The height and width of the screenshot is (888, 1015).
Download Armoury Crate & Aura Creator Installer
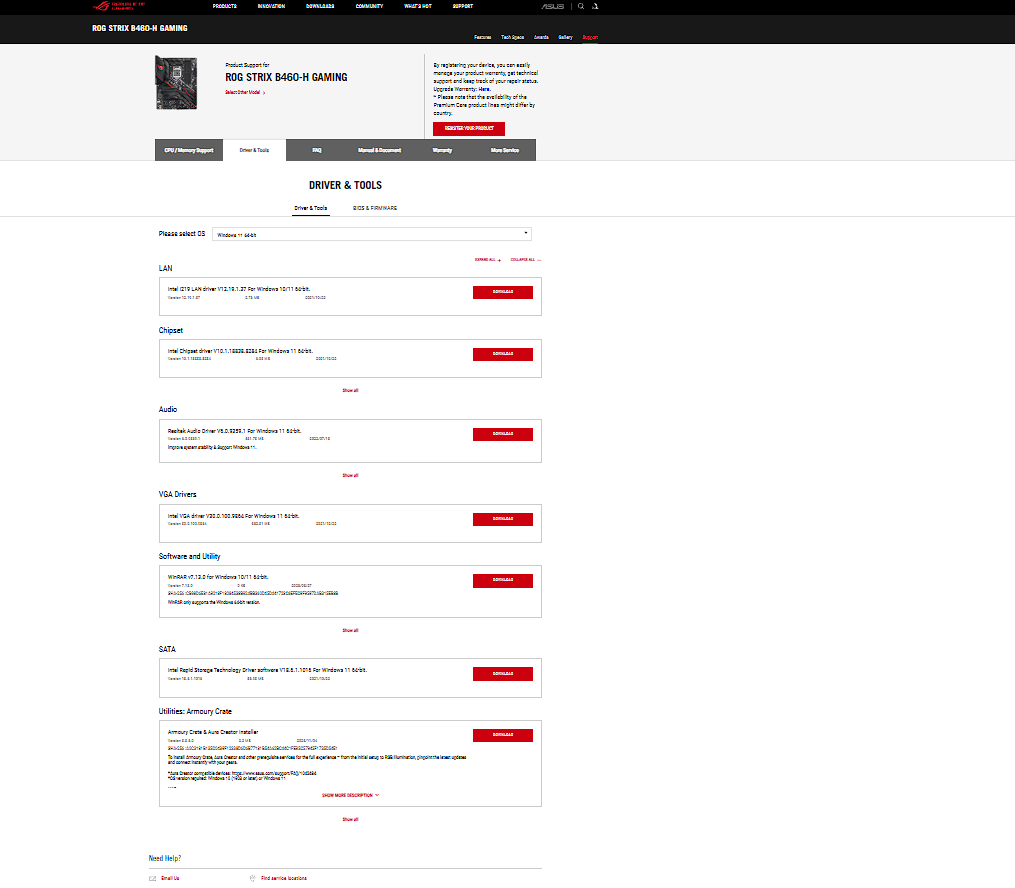coord(503,735)
